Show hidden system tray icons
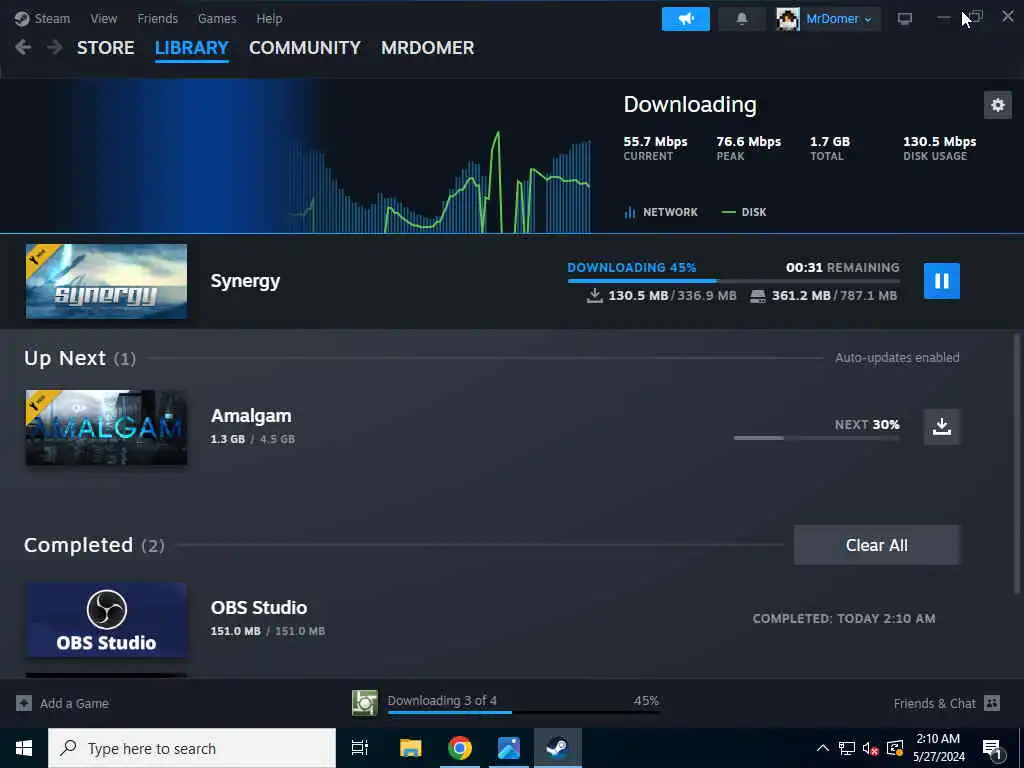1024x768 pixels. pyautogui.click(x=823, y=748)
